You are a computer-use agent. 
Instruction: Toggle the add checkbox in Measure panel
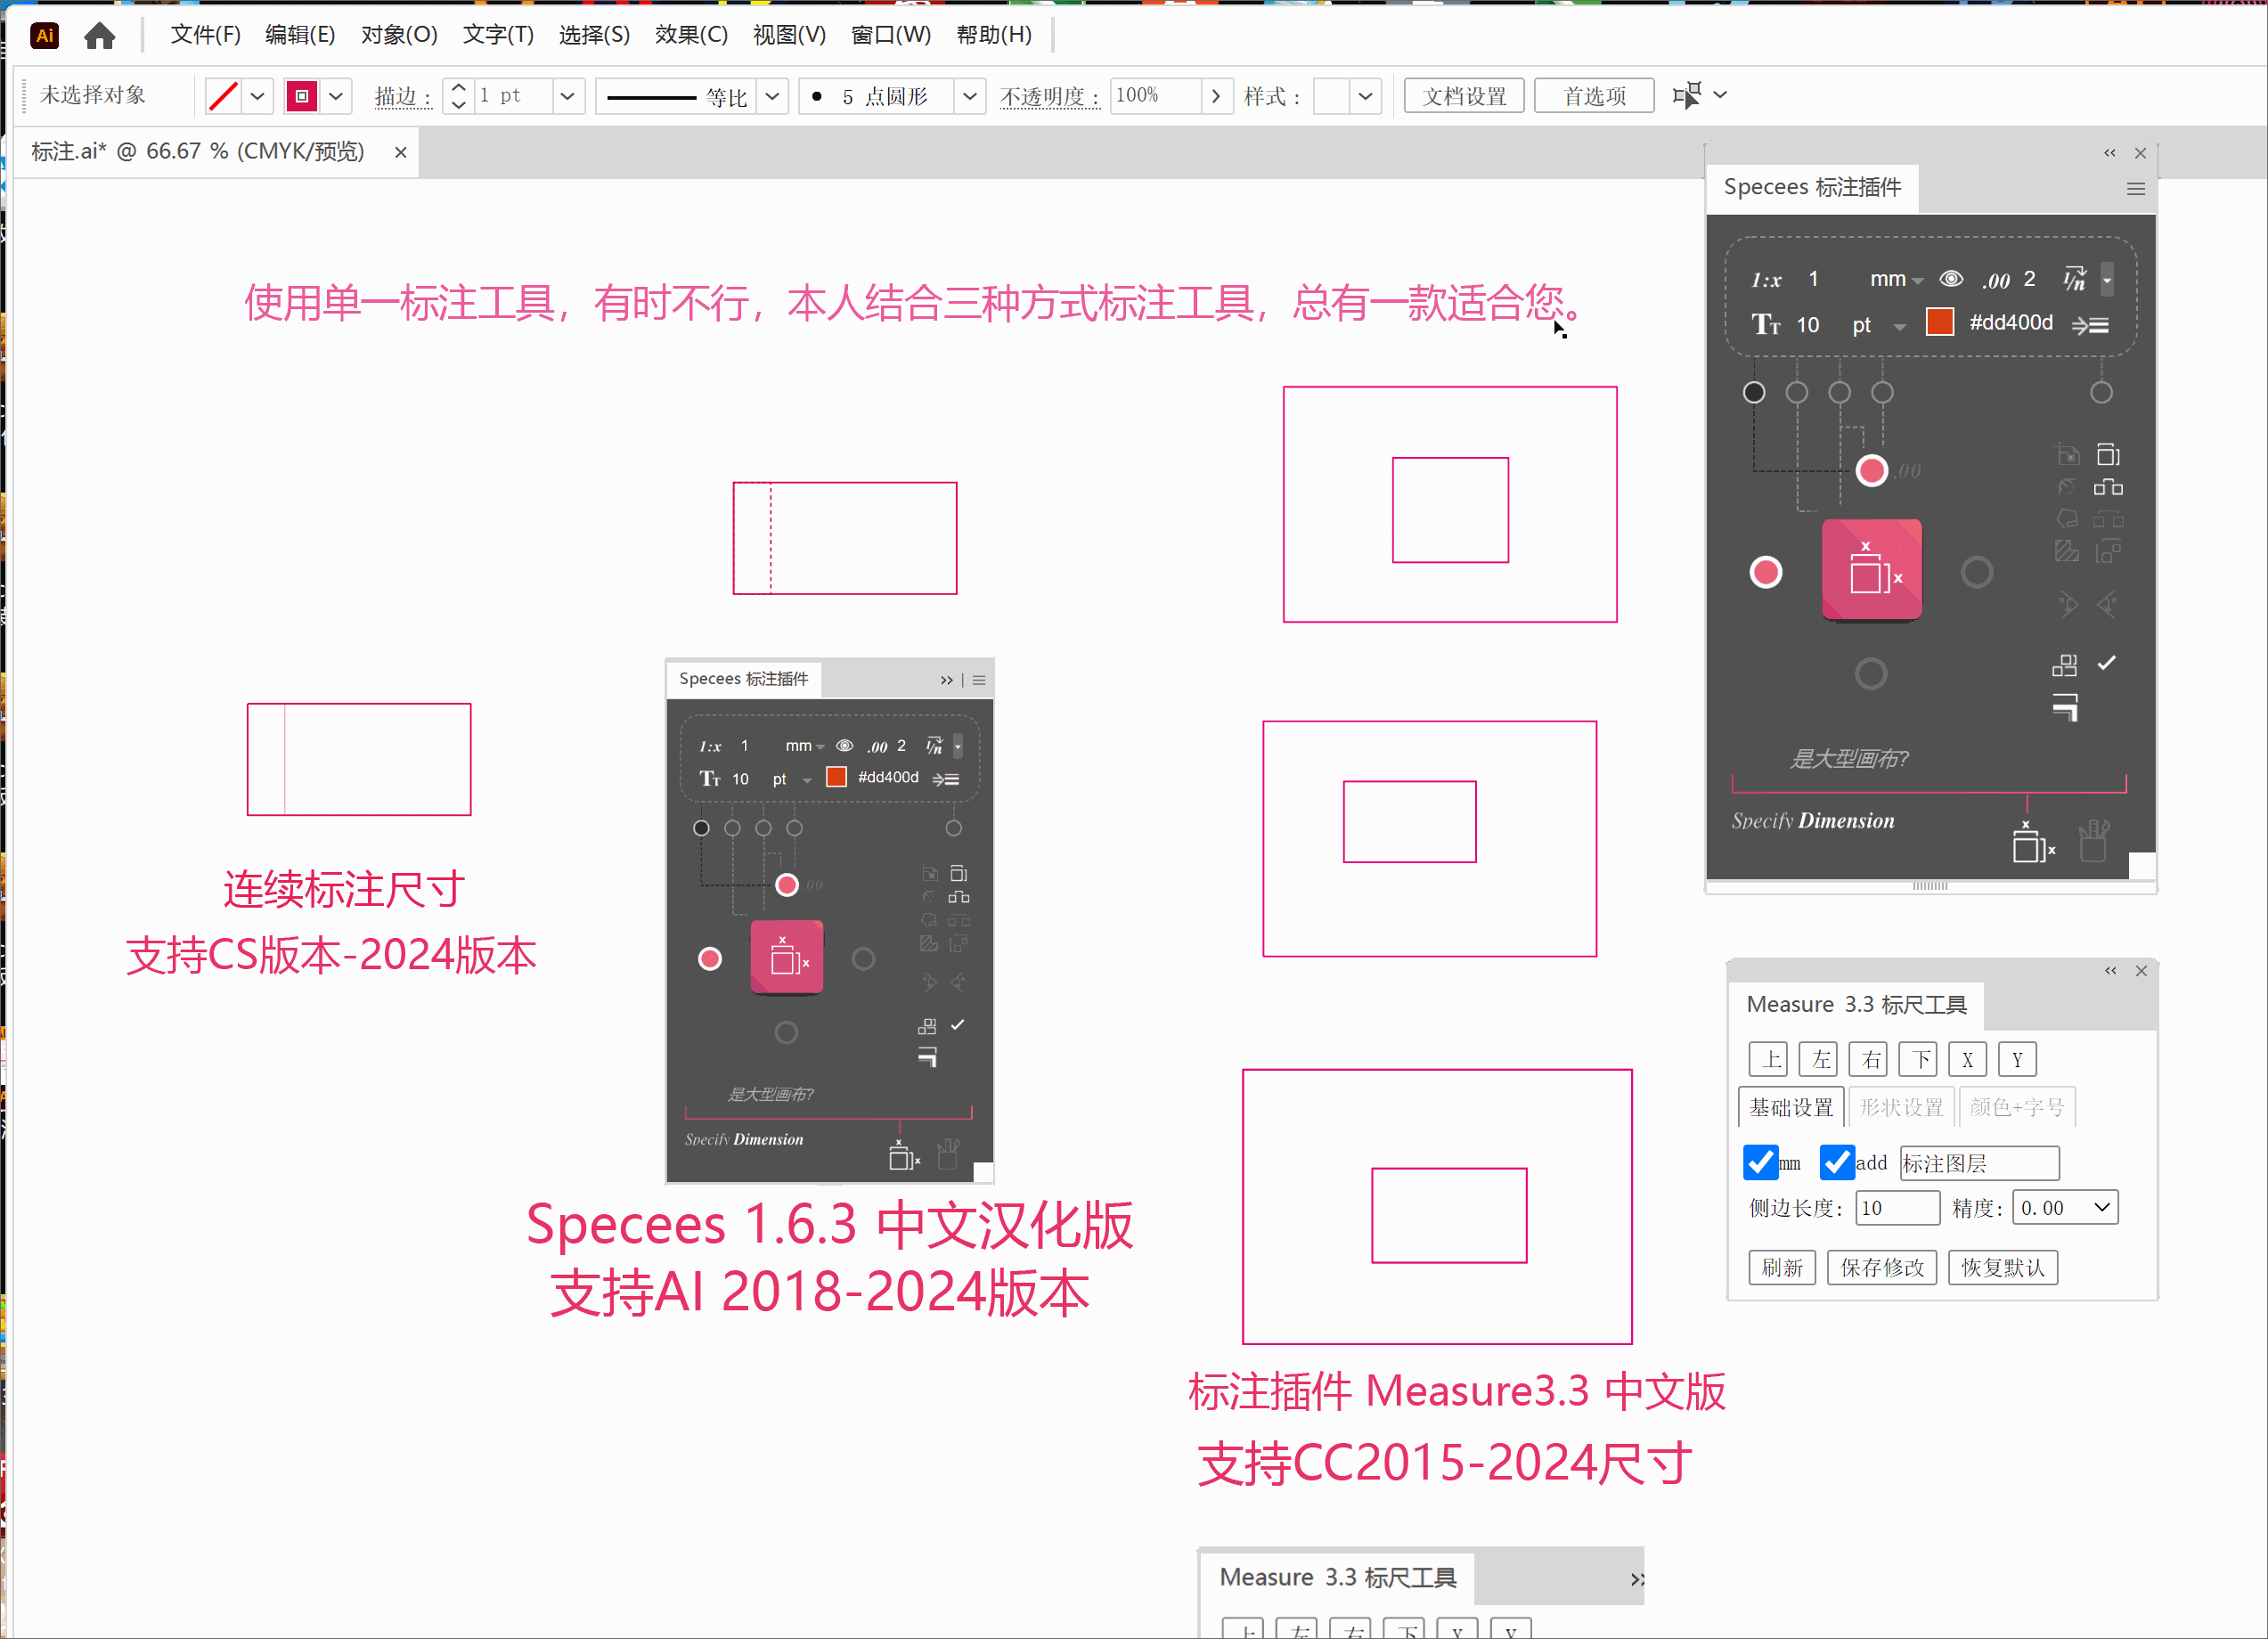pyautogui.click(x=1837, y=1163)
